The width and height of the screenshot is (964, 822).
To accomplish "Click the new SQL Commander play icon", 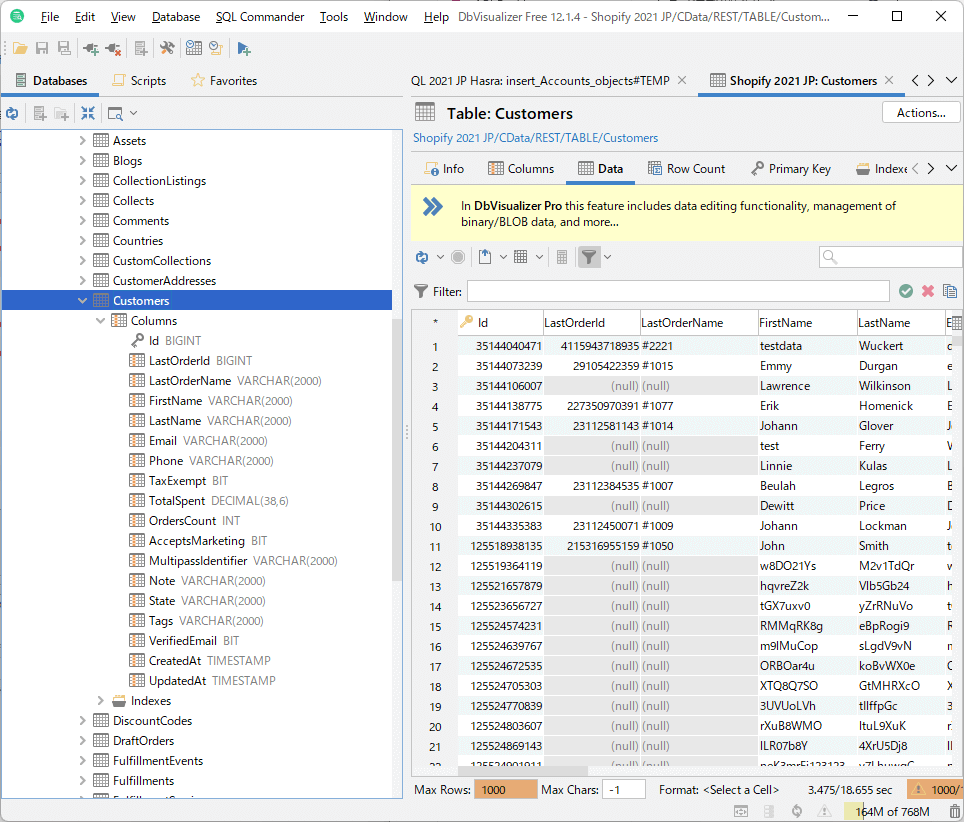I will [244, 48].
